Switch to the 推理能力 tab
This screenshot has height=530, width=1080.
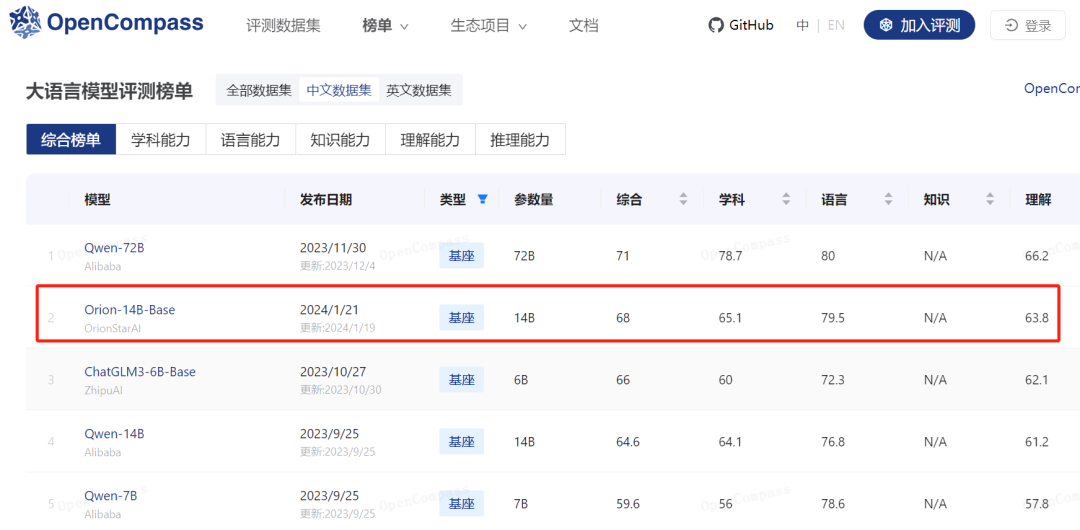(x=520, y=139)
